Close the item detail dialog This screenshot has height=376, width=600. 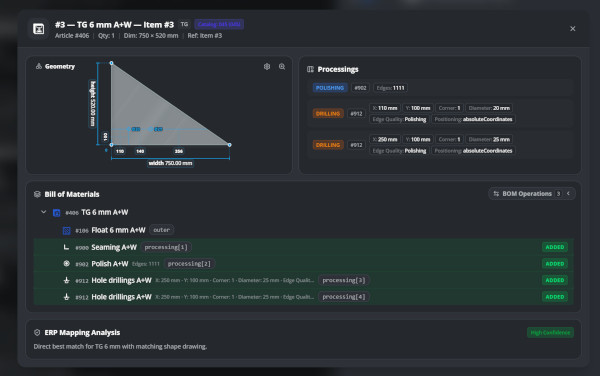coord(572,29)
